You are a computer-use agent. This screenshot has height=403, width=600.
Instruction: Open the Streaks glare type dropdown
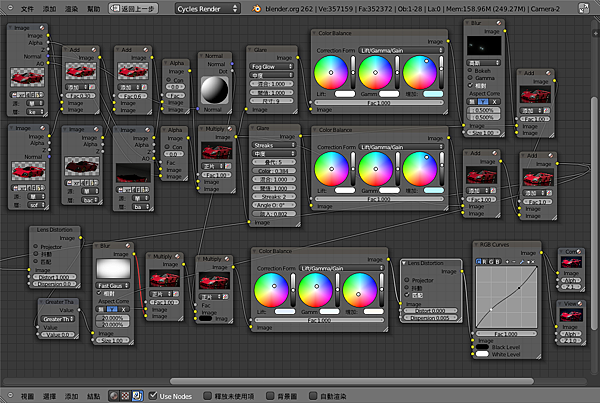pos(274,145)
